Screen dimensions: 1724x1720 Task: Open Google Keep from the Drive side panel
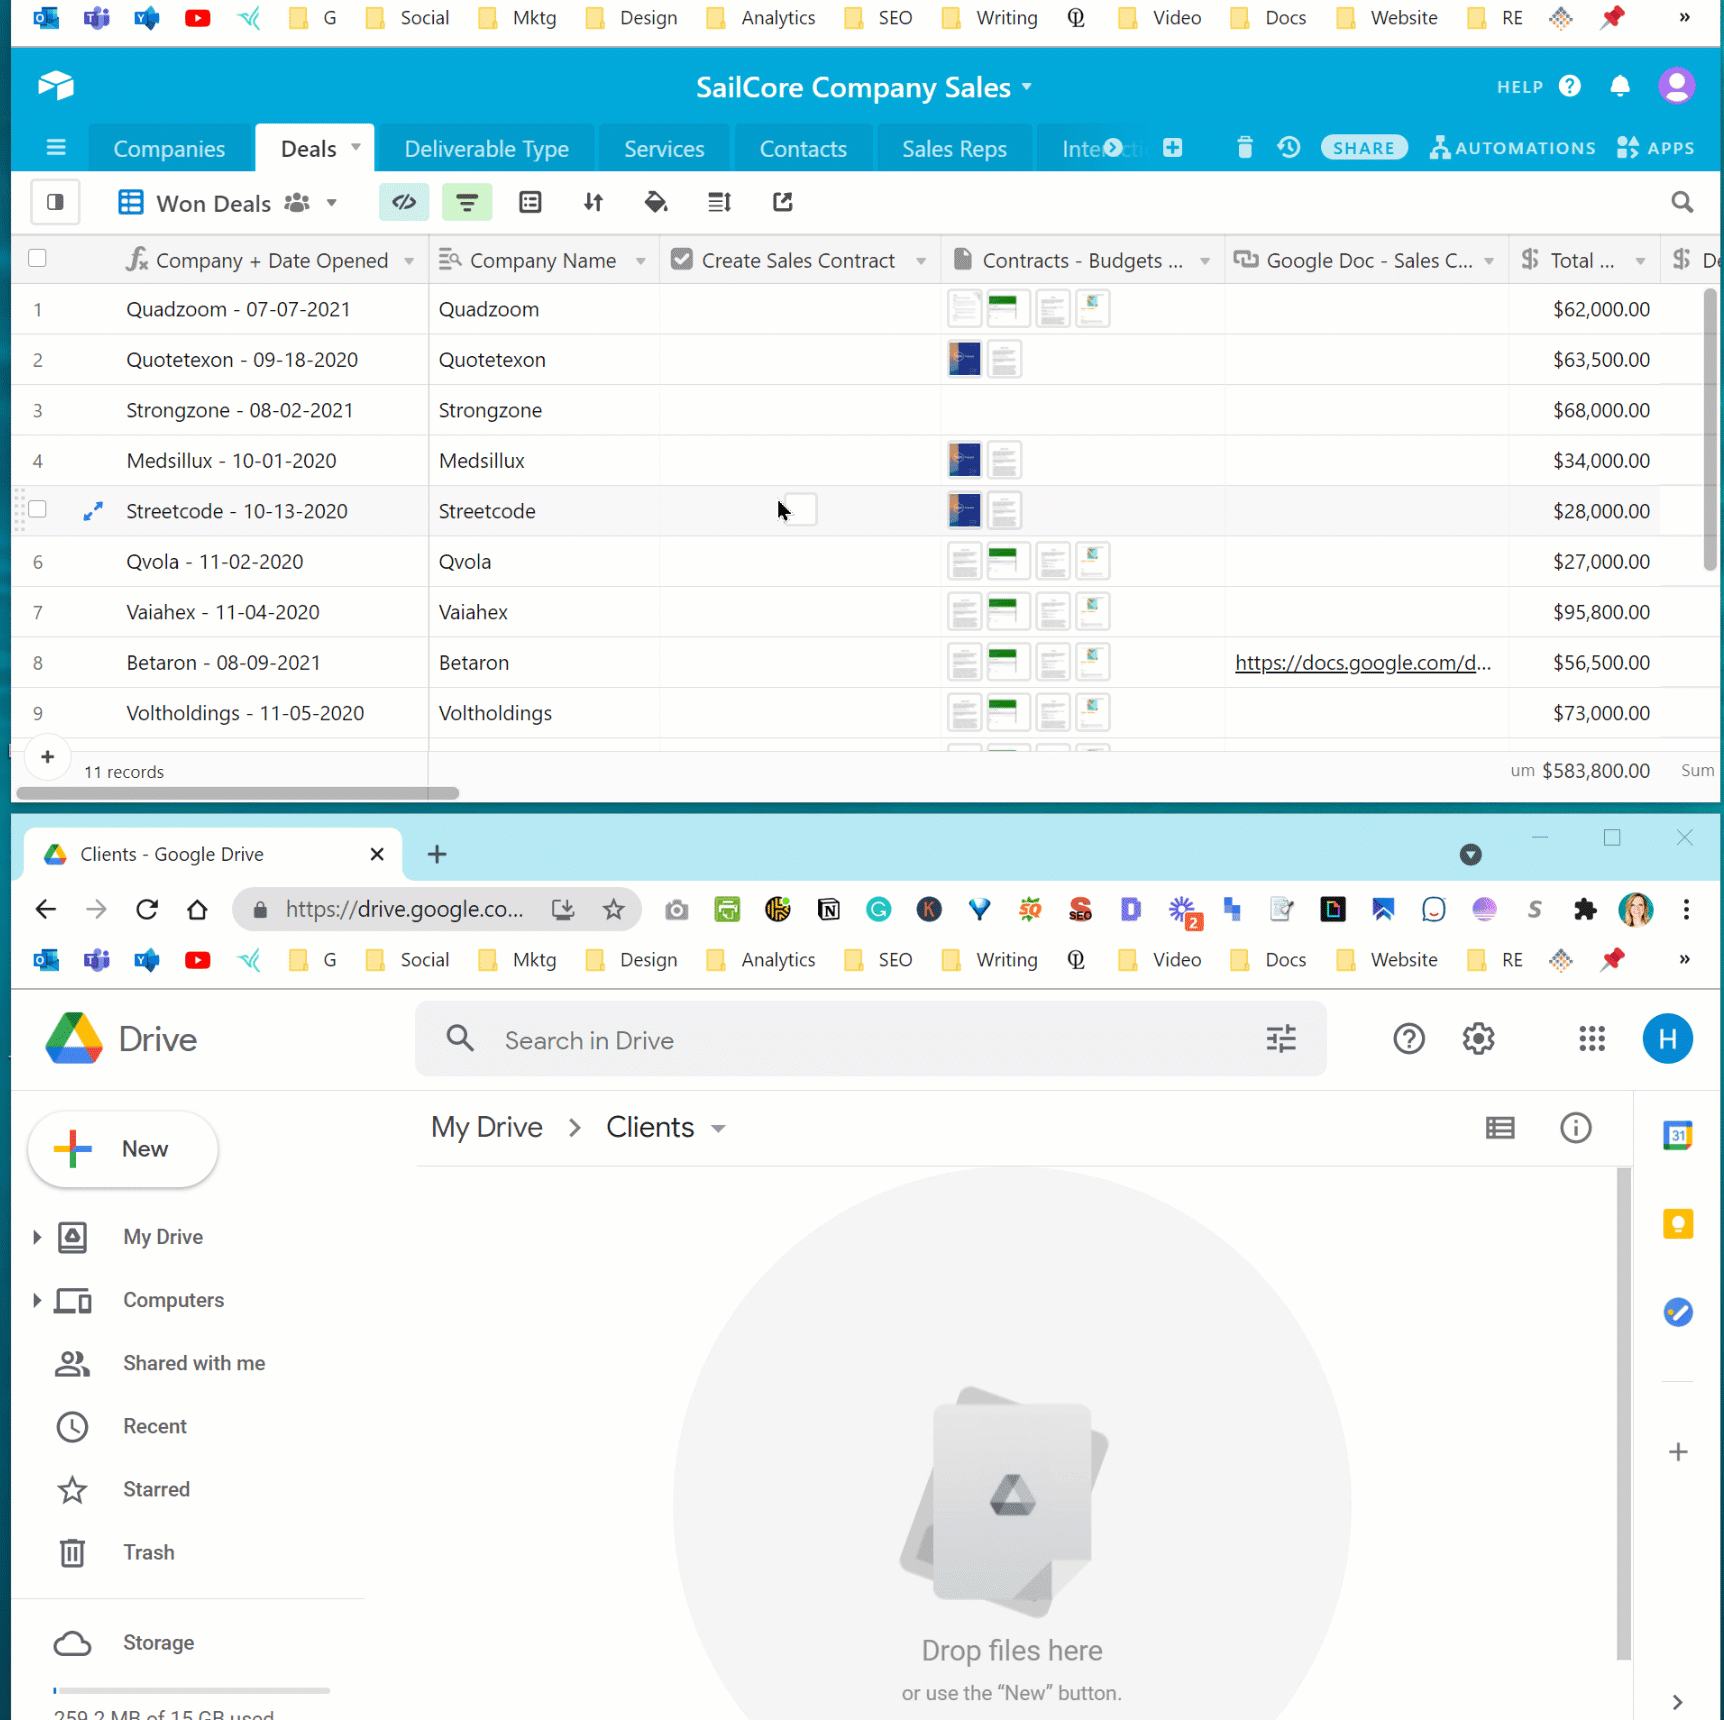(x=1678, y=1224)
